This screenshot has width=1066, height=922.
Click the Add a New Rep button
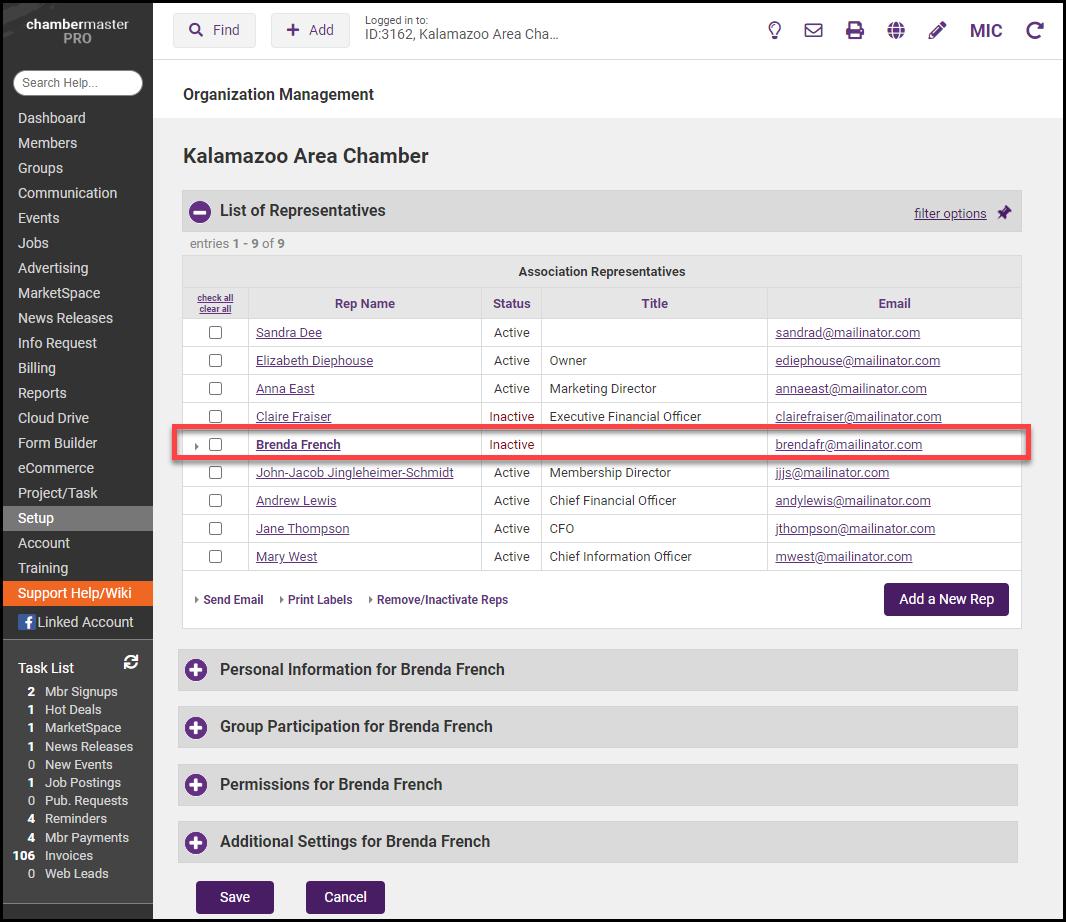pyautogui.click(x=946, y=599)
